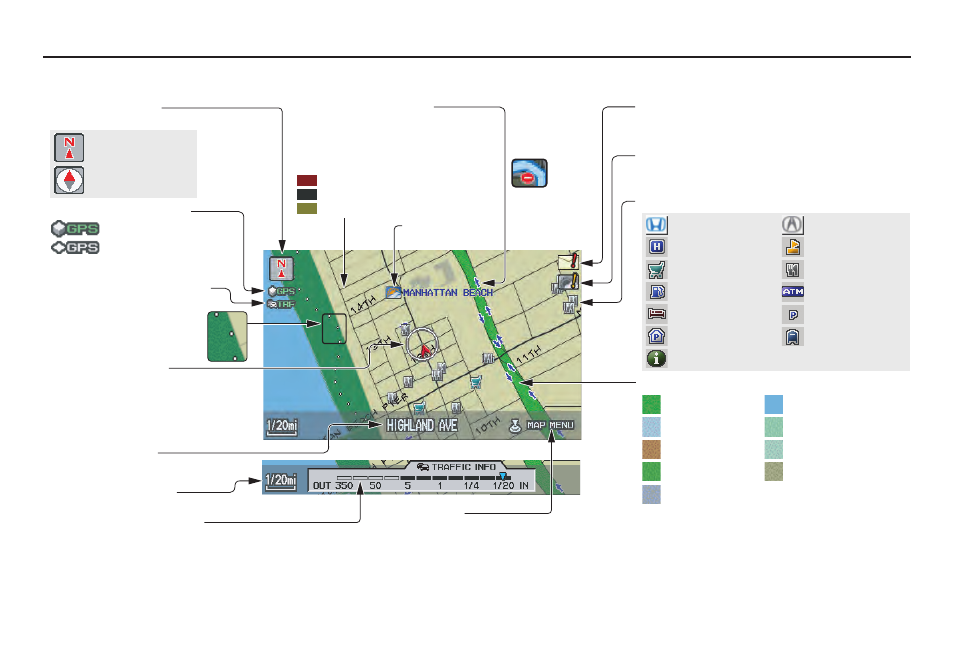Click the dark red color swatch

point(306,181)
